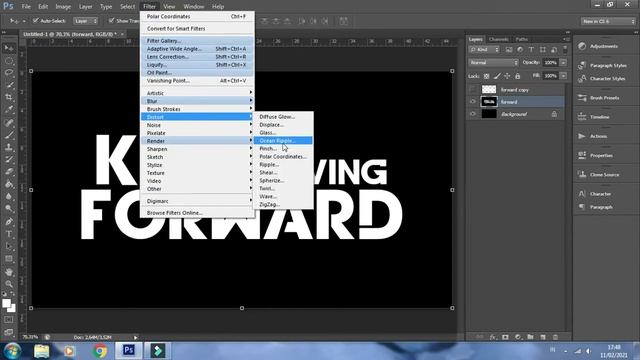Select the Path Selection tool
640x360 pixels.
coord(9,247)
